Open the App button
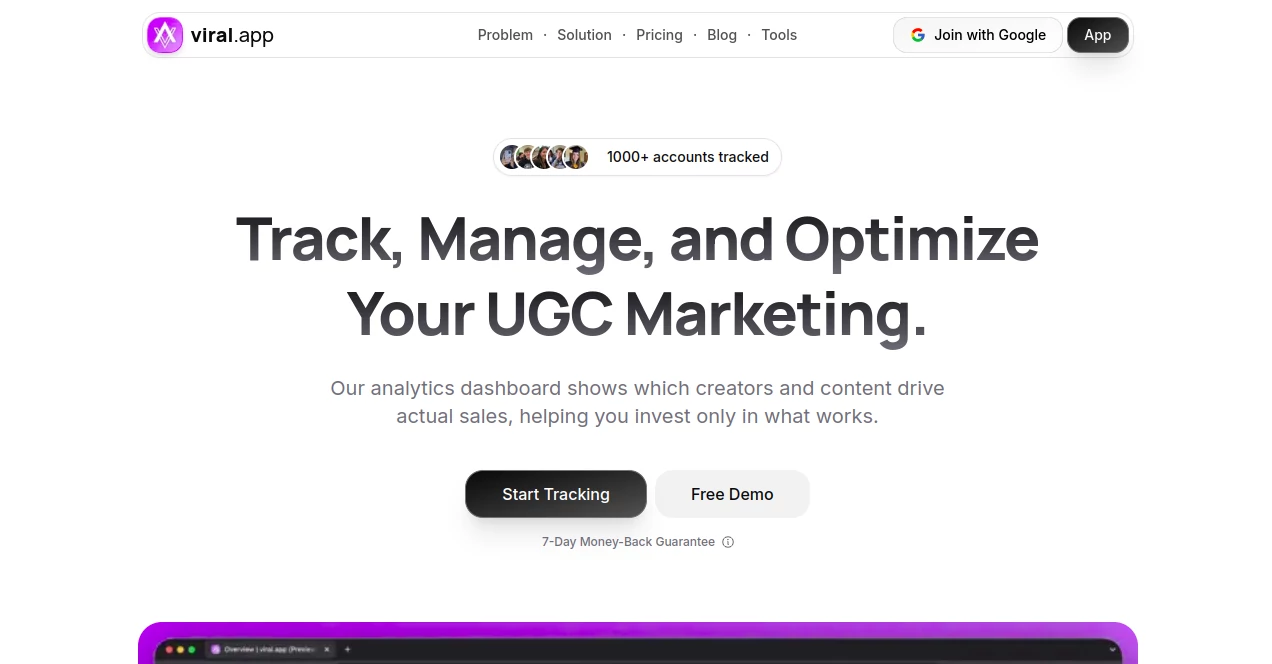 (x=1098, y=35)
